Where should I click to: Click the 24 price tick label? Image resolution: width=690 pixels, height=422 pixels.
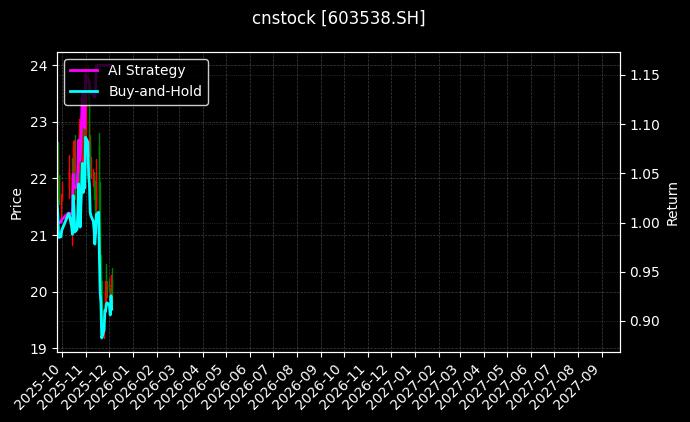[39, 66]
